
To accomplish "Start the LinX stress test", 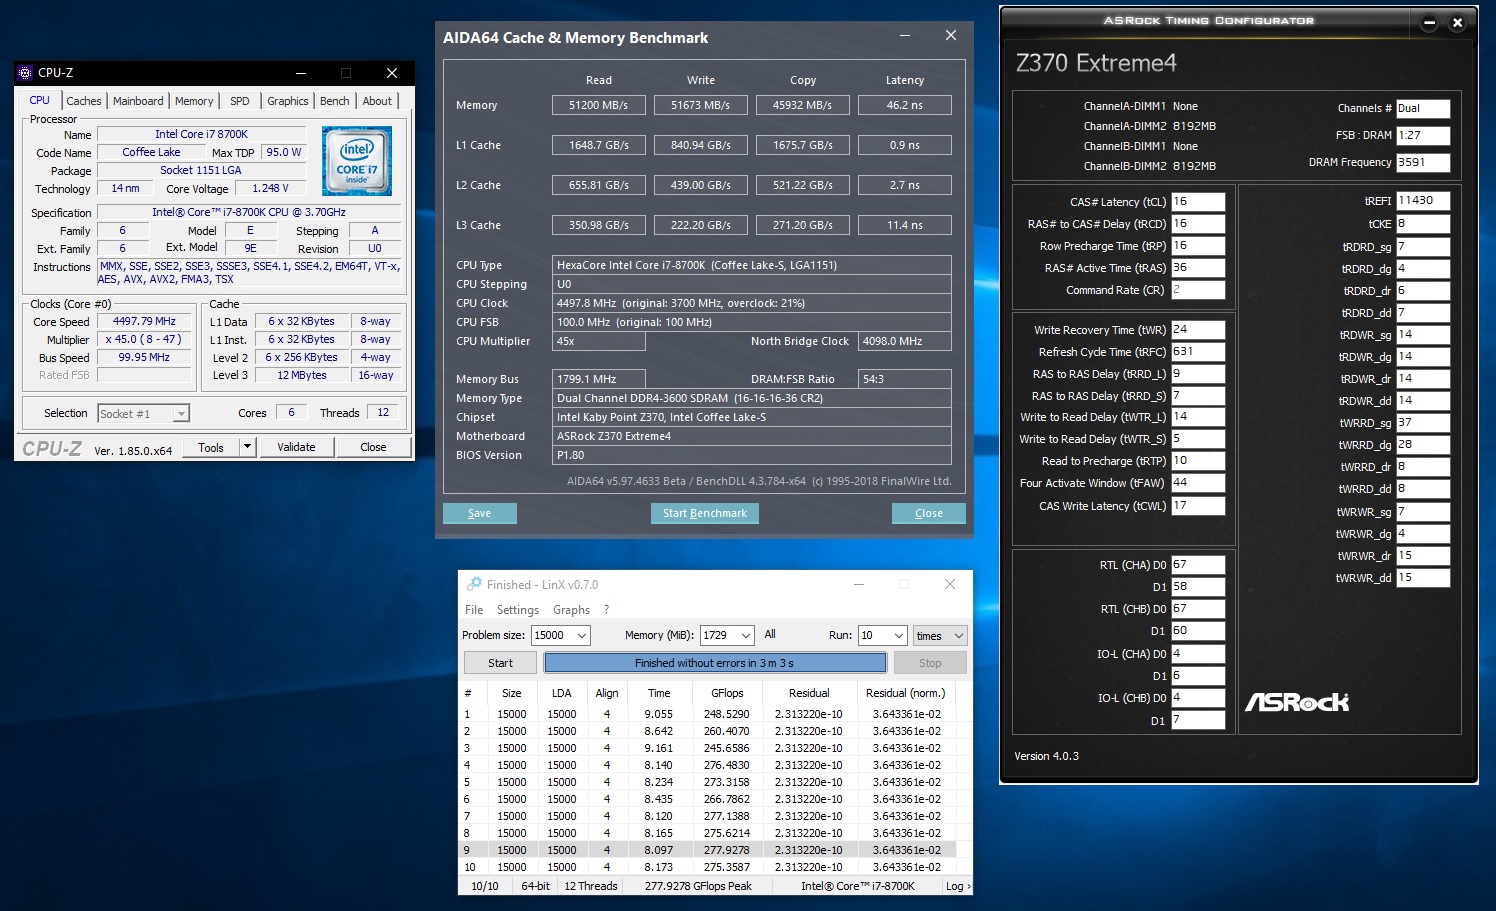I will click(x=501, y=663).
